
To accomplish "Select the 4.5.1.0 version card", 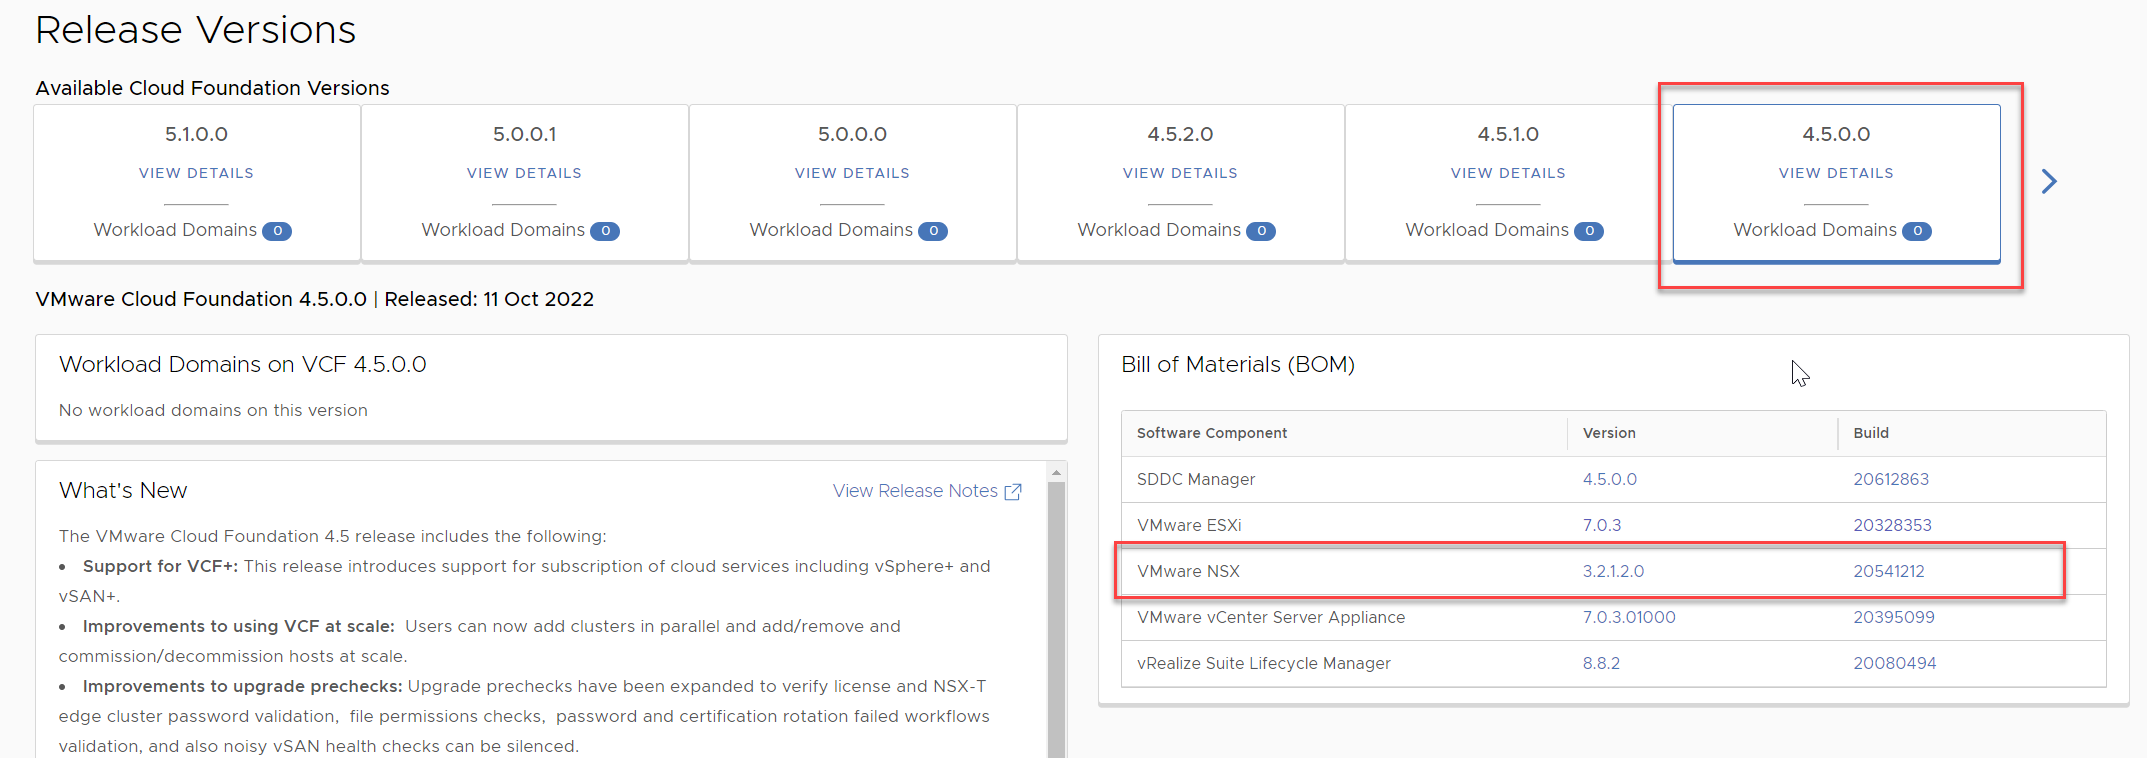I will (x=1509, y=183).
